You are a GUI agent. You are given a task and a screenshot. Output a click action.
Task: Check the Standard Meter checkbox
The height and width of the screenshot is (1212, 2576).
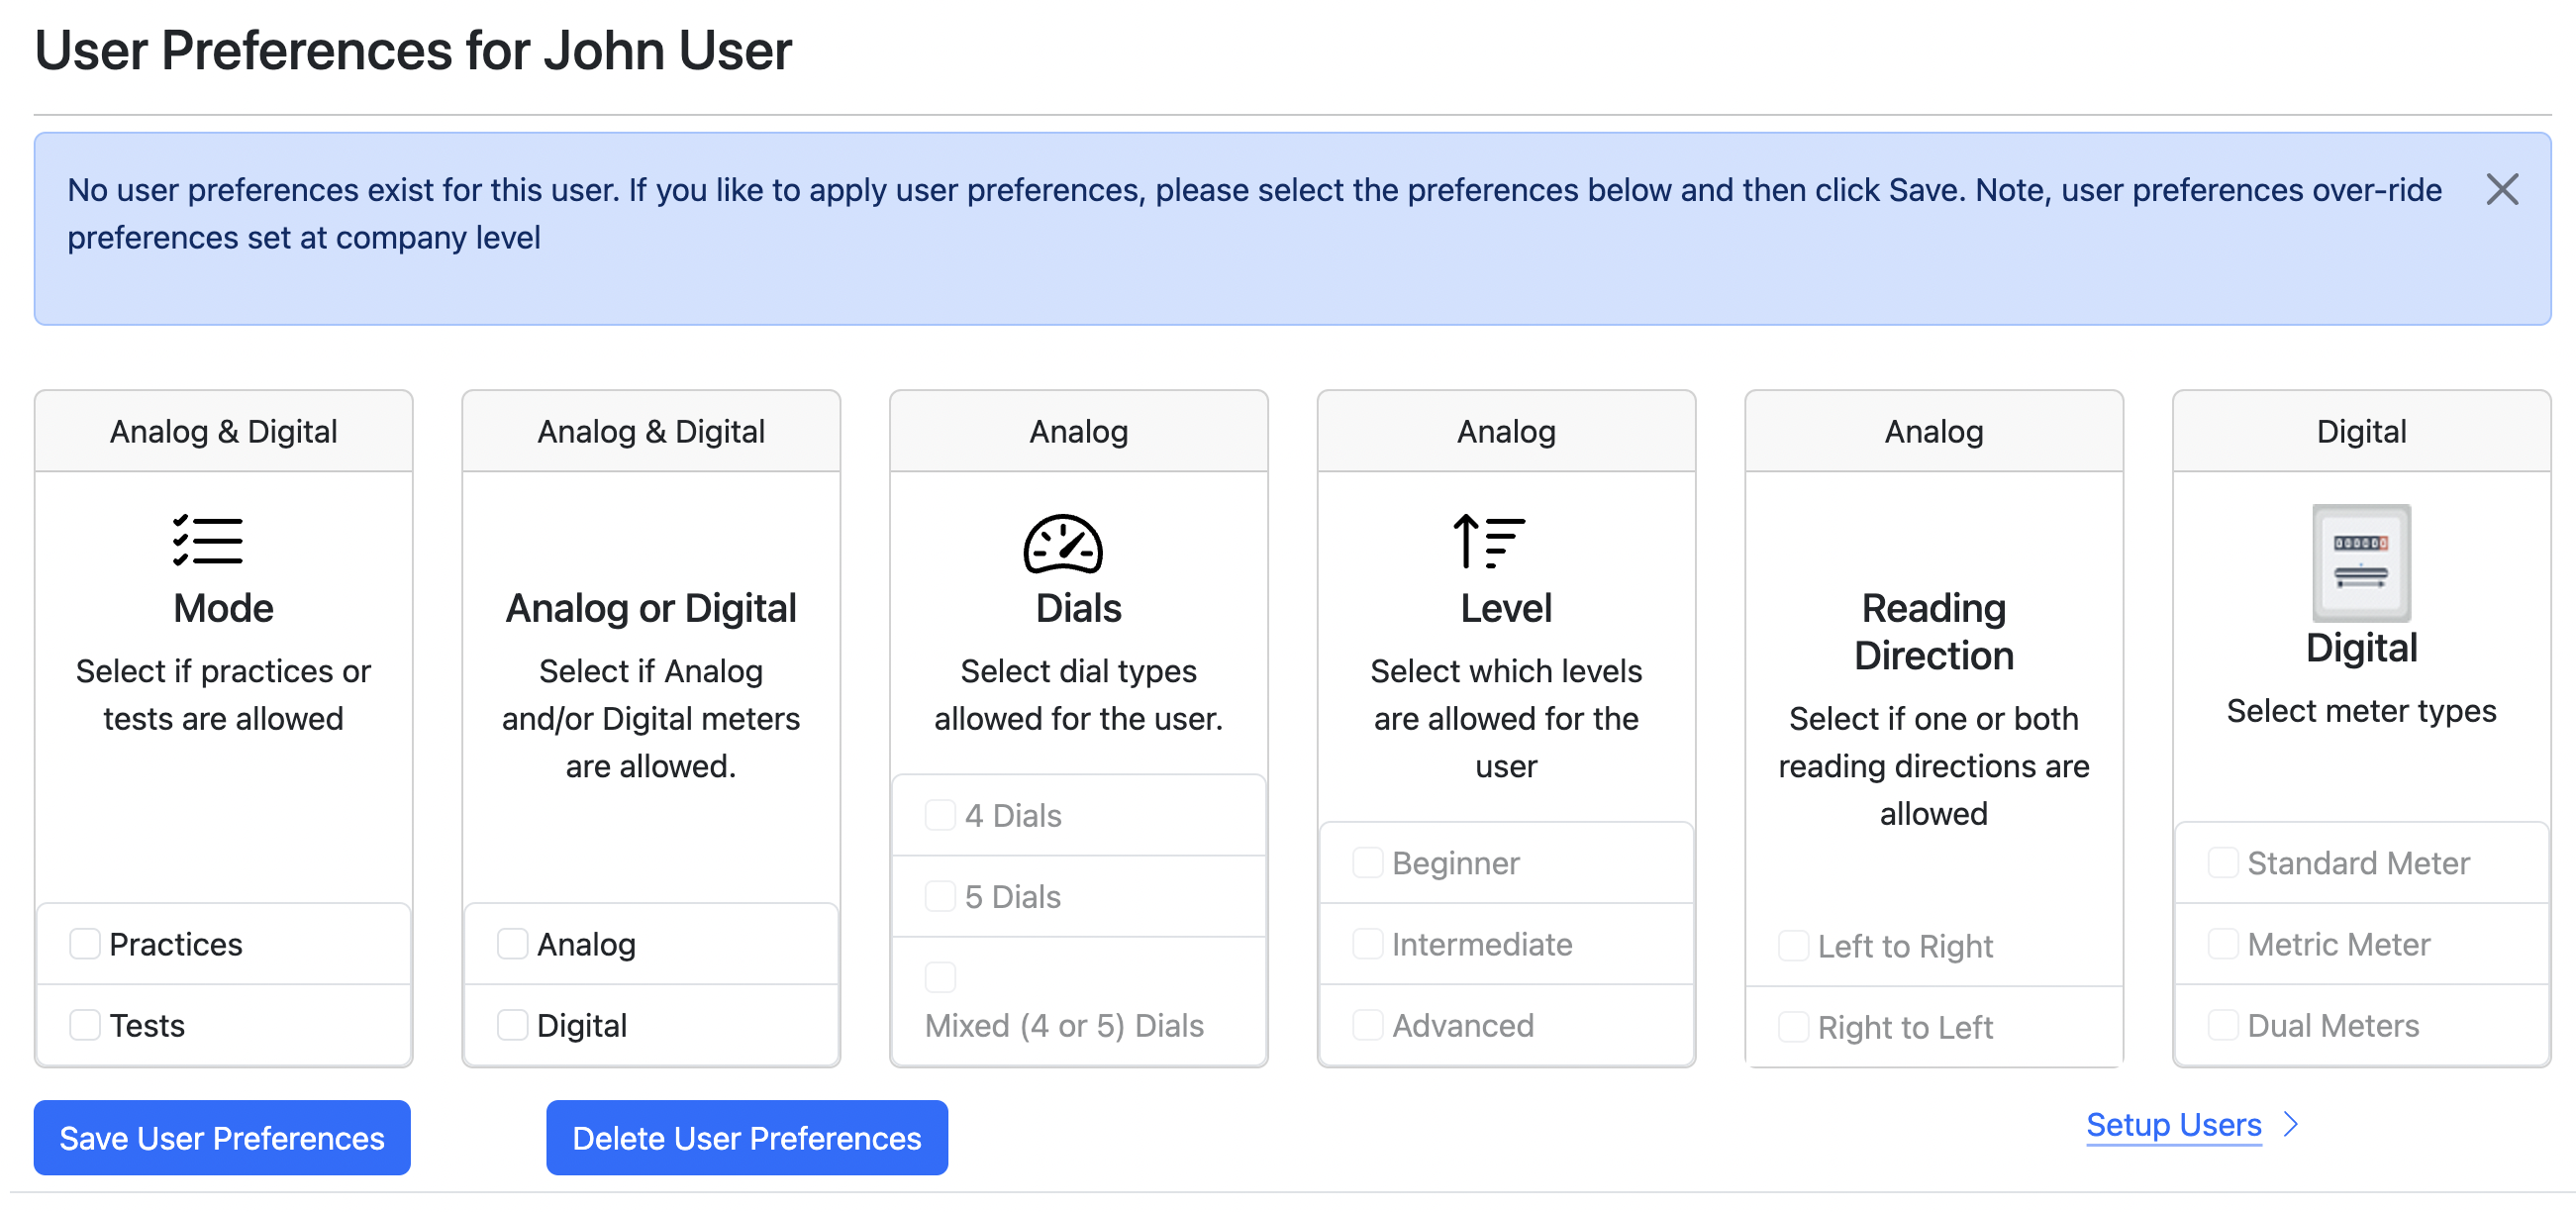click(2222, 862)
